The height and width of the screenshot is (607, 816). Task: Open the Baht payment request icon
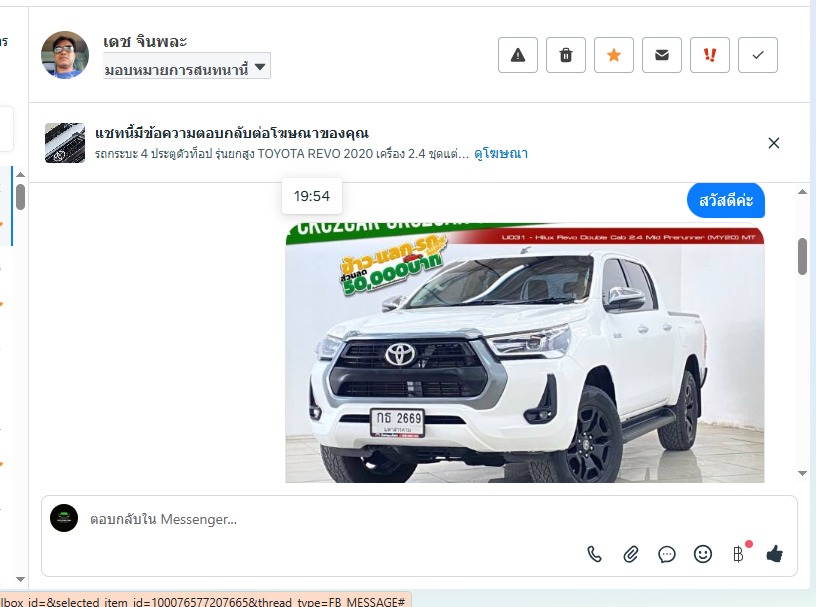point(738,554)
